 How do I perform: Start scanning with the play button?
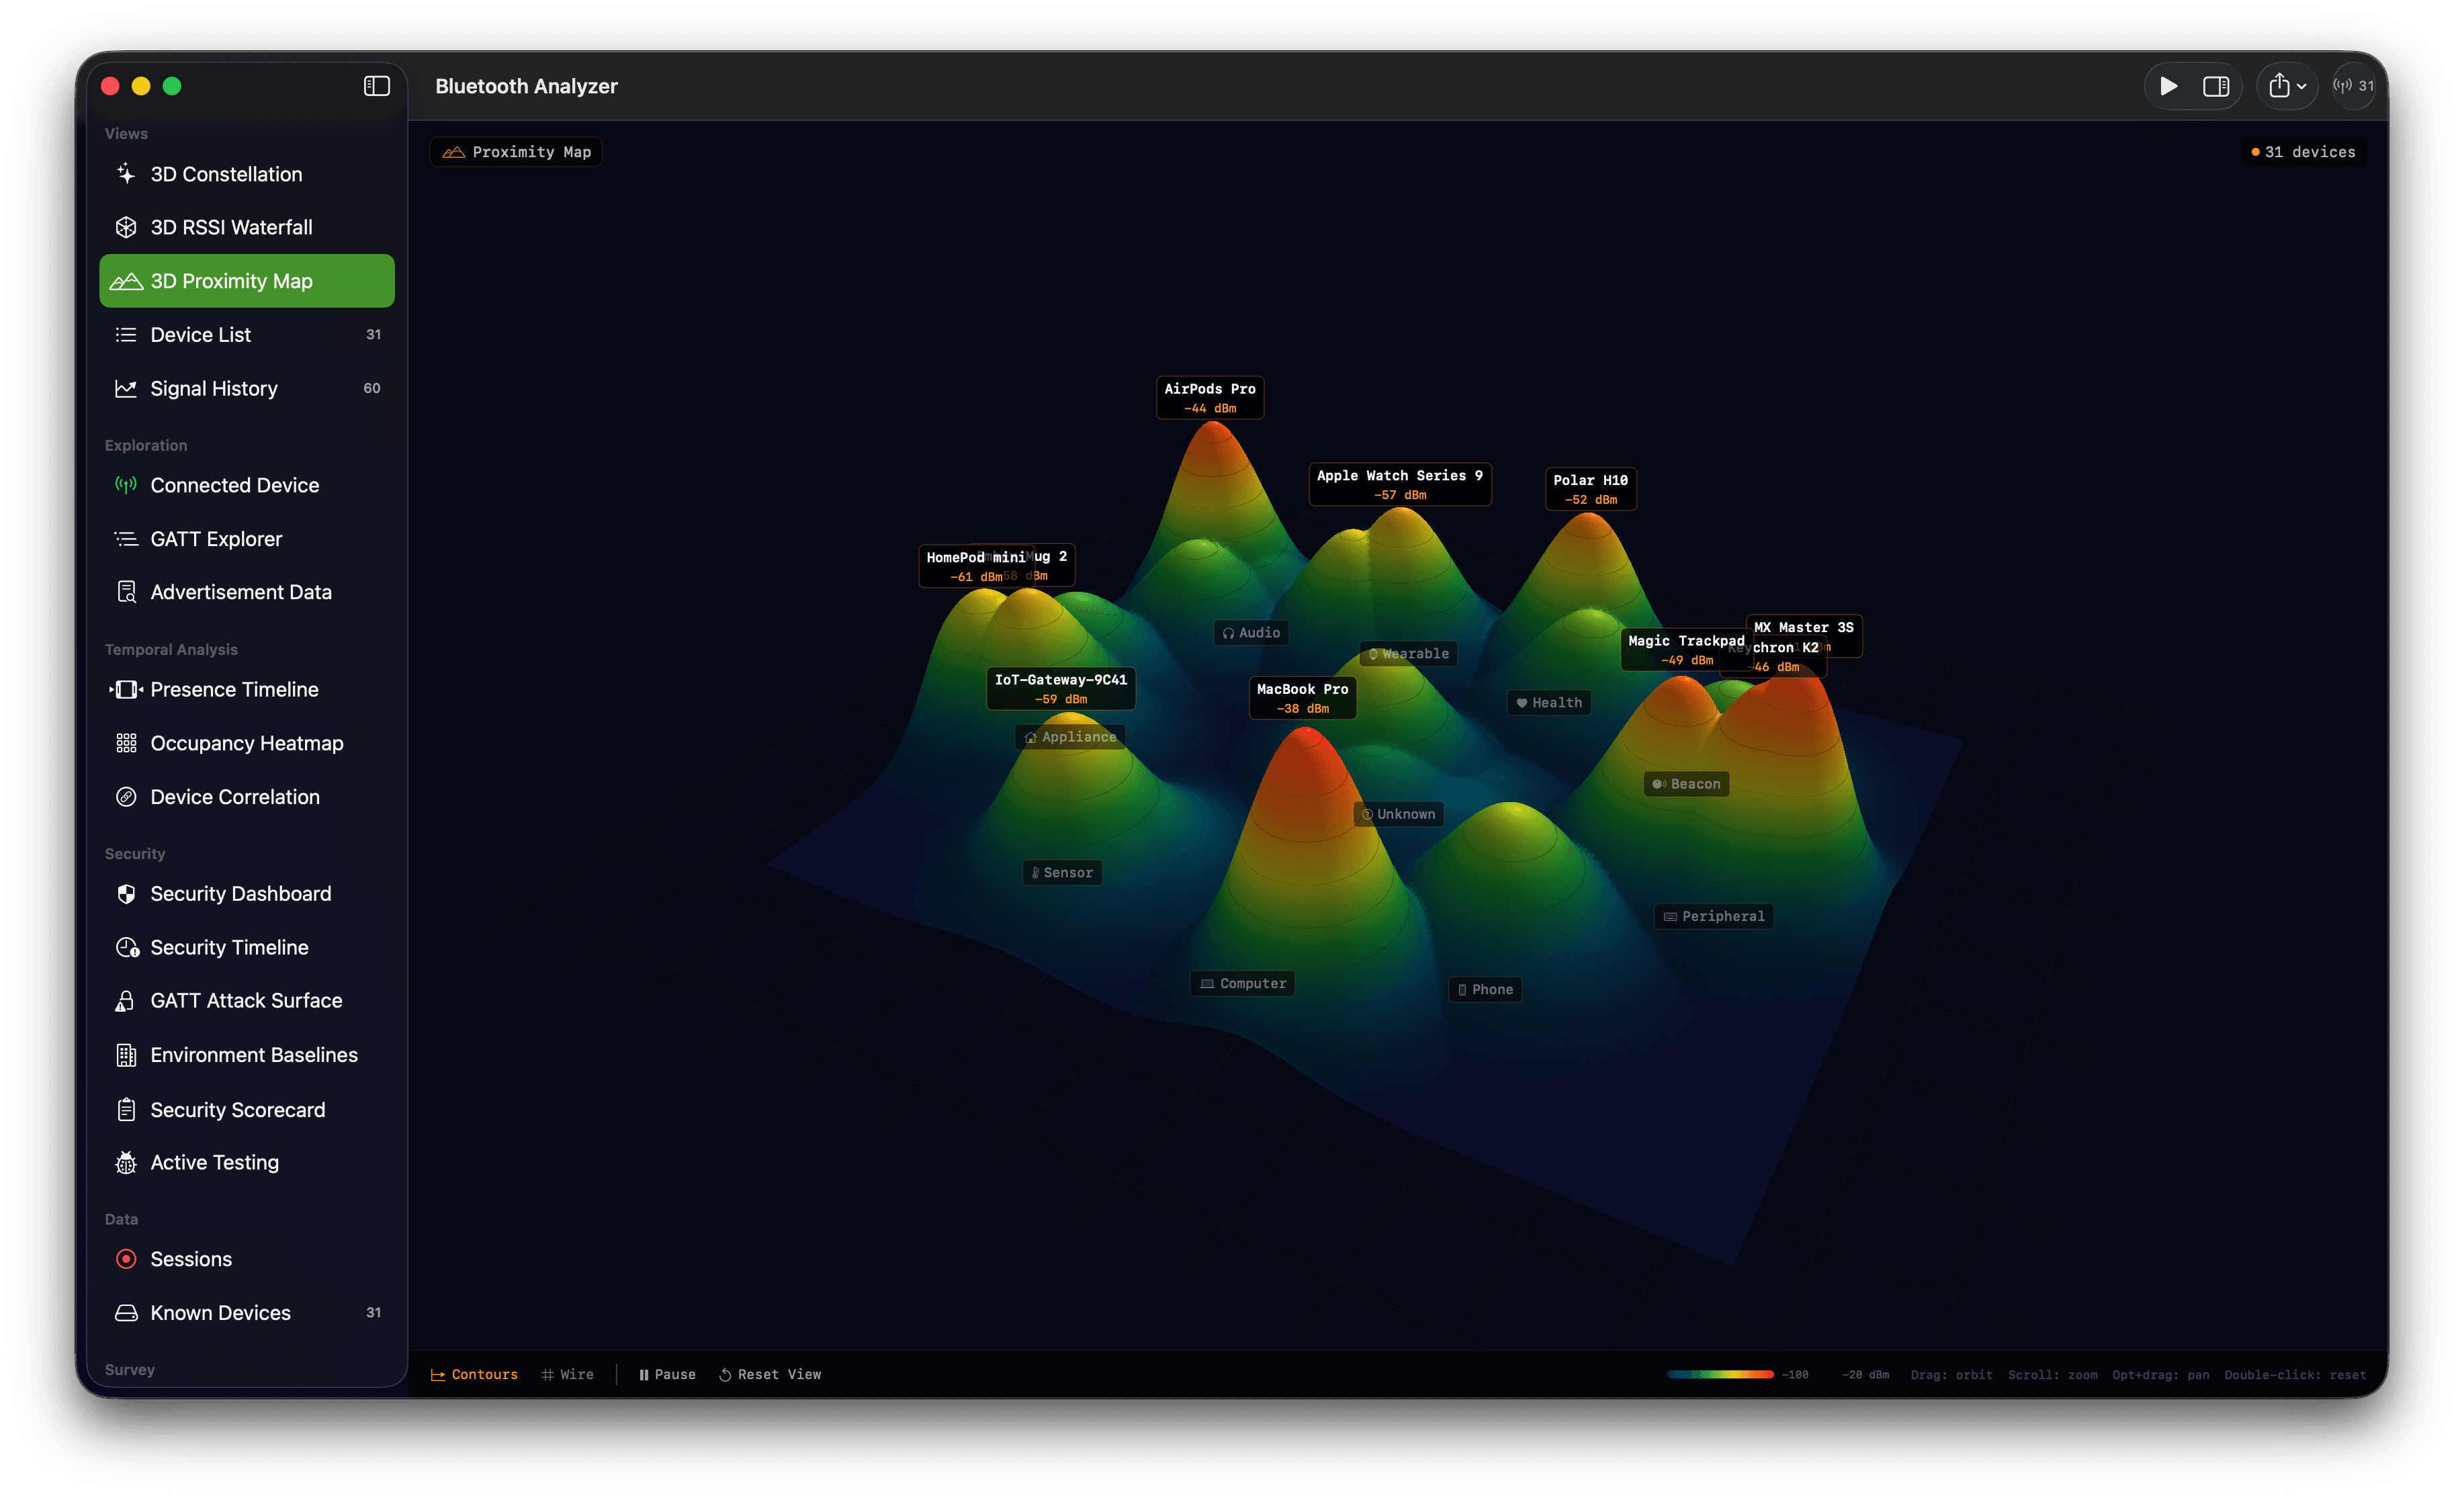(2168, 86)
